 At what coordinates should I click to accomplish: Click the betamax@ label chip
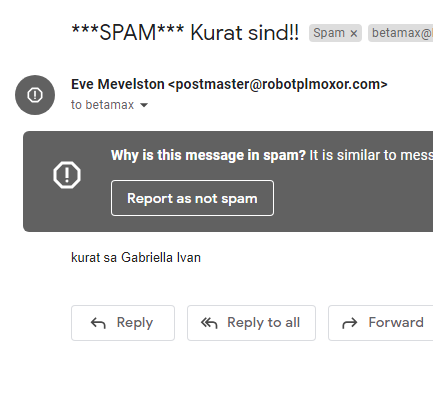point(401,33)
